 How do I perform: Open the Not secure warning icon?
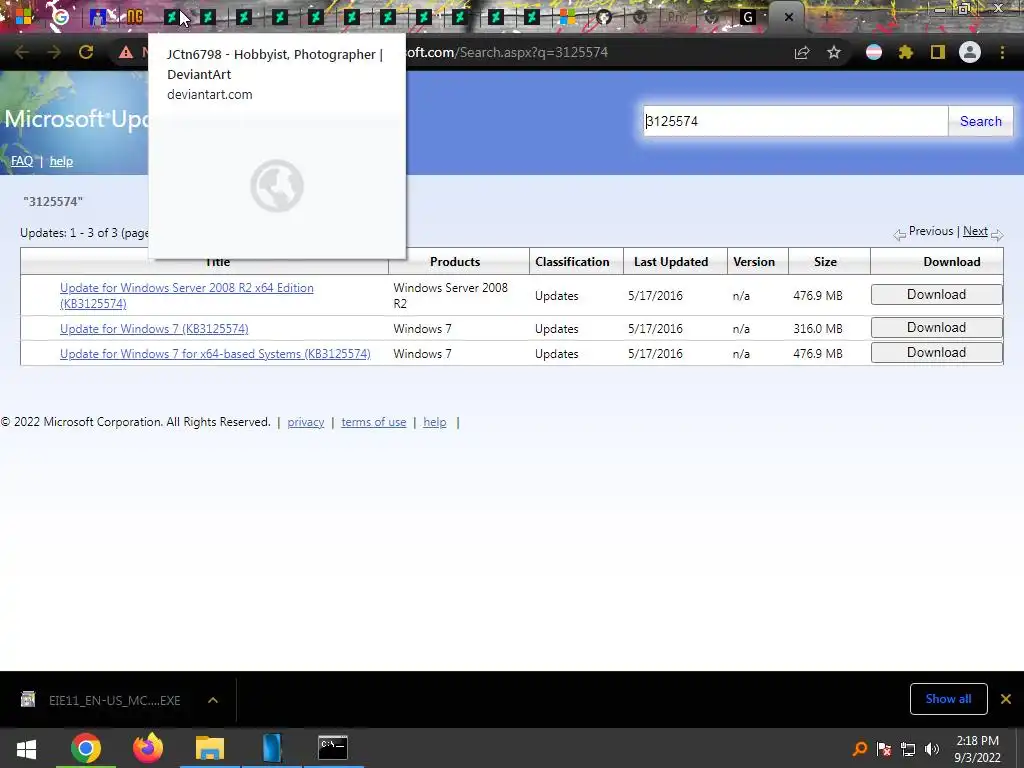click(x=125, y=52)
